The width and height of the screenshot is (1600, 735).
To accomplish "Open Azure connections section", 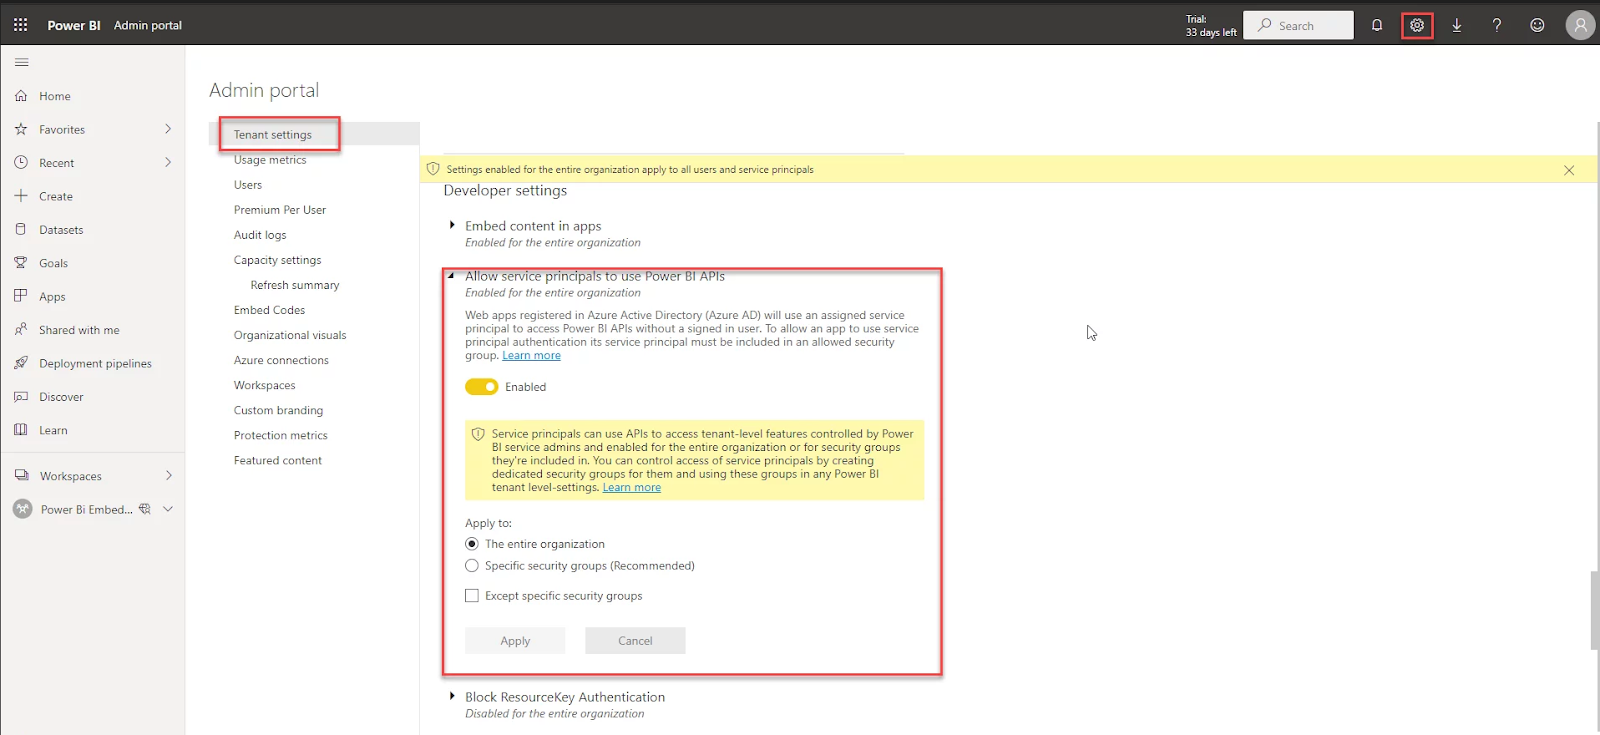I will [x=281, y=360].
